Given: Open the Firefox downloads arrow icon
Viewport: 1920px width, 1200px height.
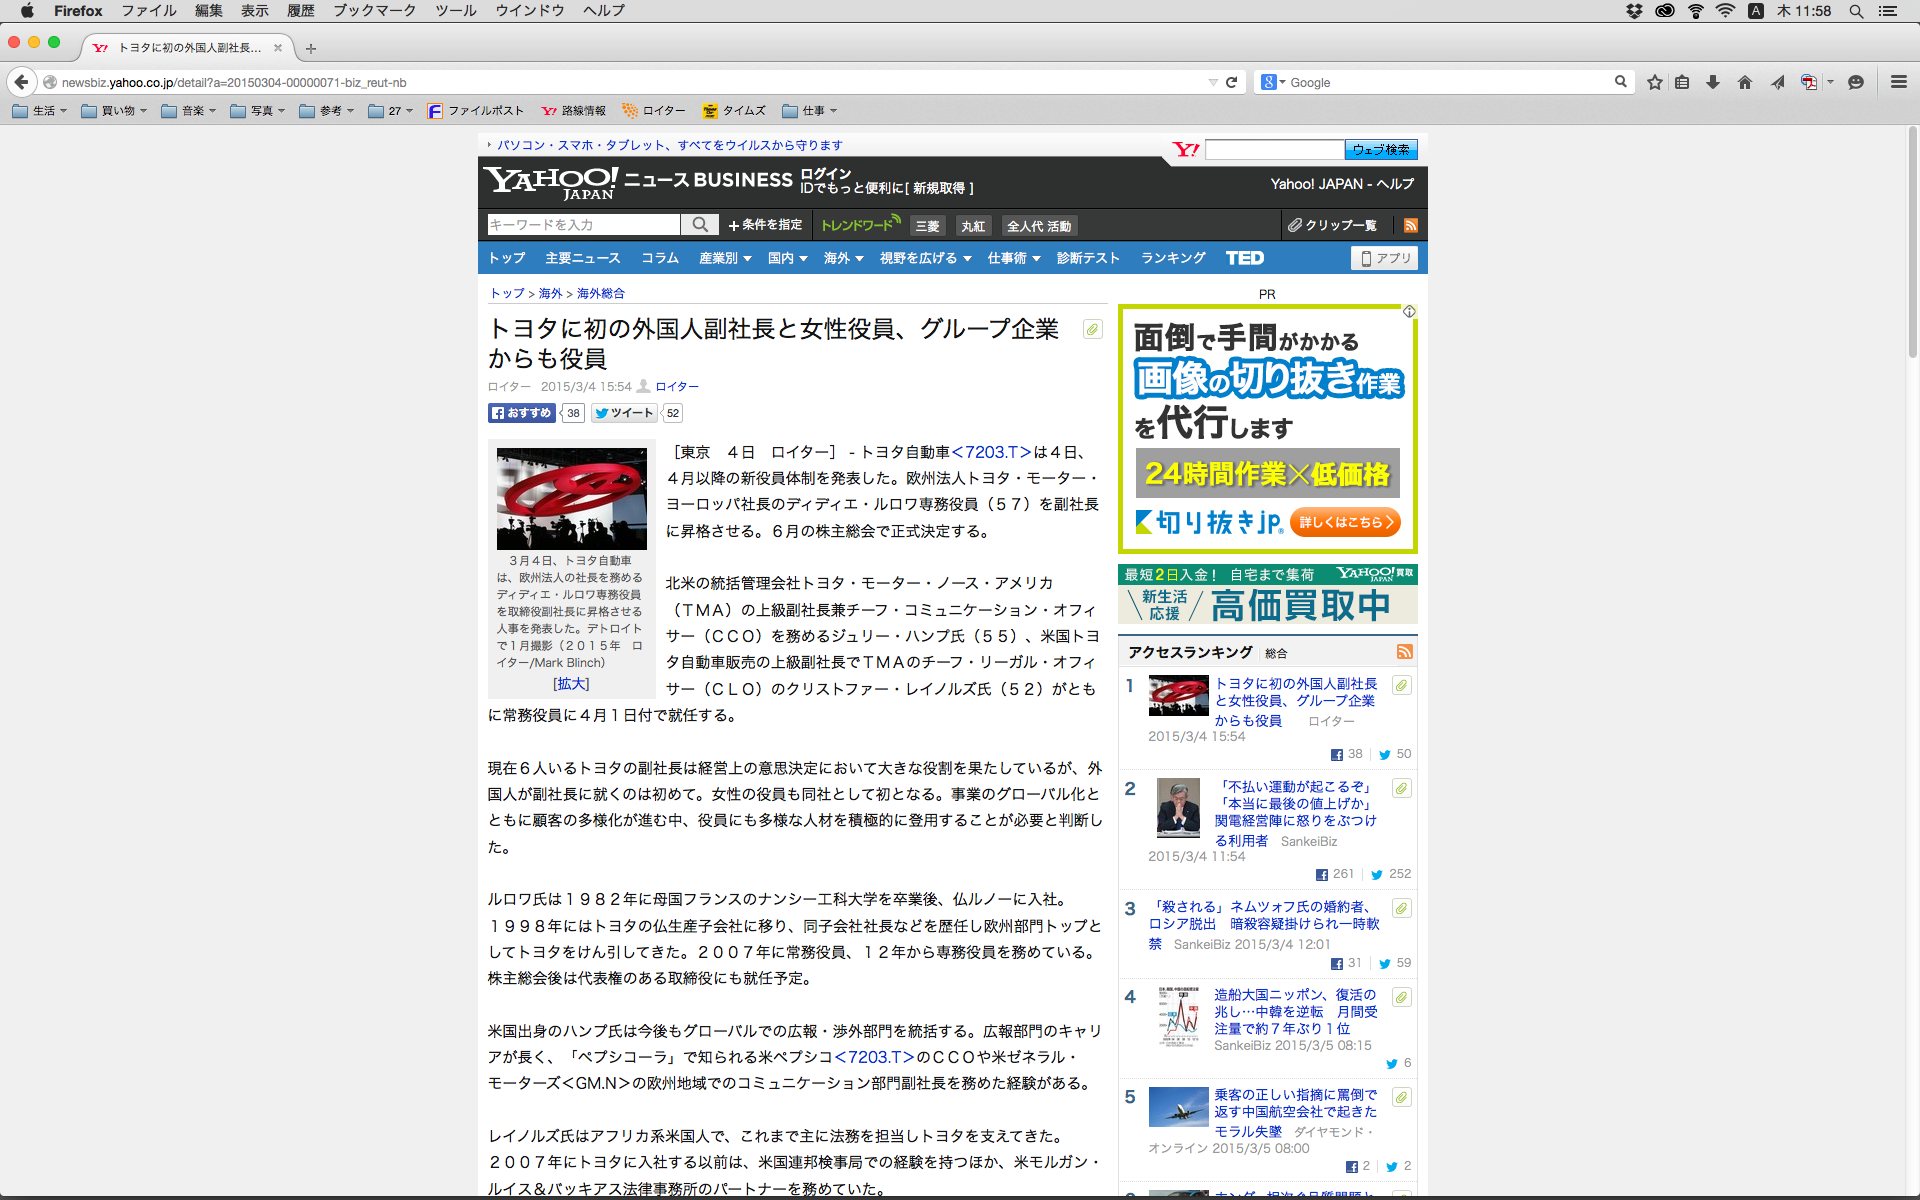Looking at the screenshot, I should coord(1713,83).
